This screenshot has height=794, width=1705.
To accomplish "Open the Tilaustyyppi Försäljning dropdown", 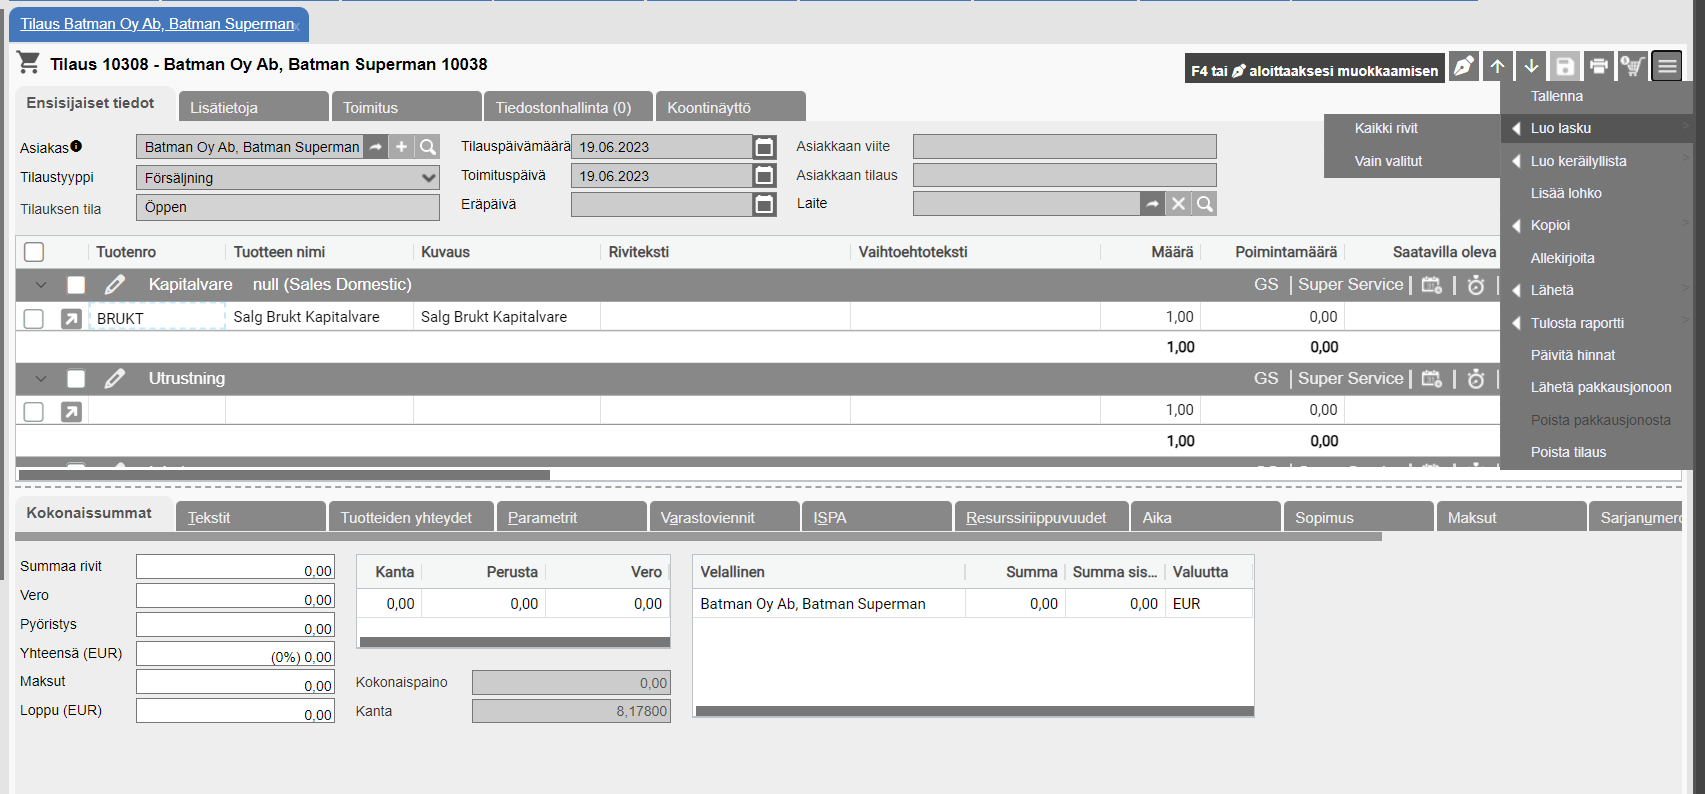I will 288,178.
